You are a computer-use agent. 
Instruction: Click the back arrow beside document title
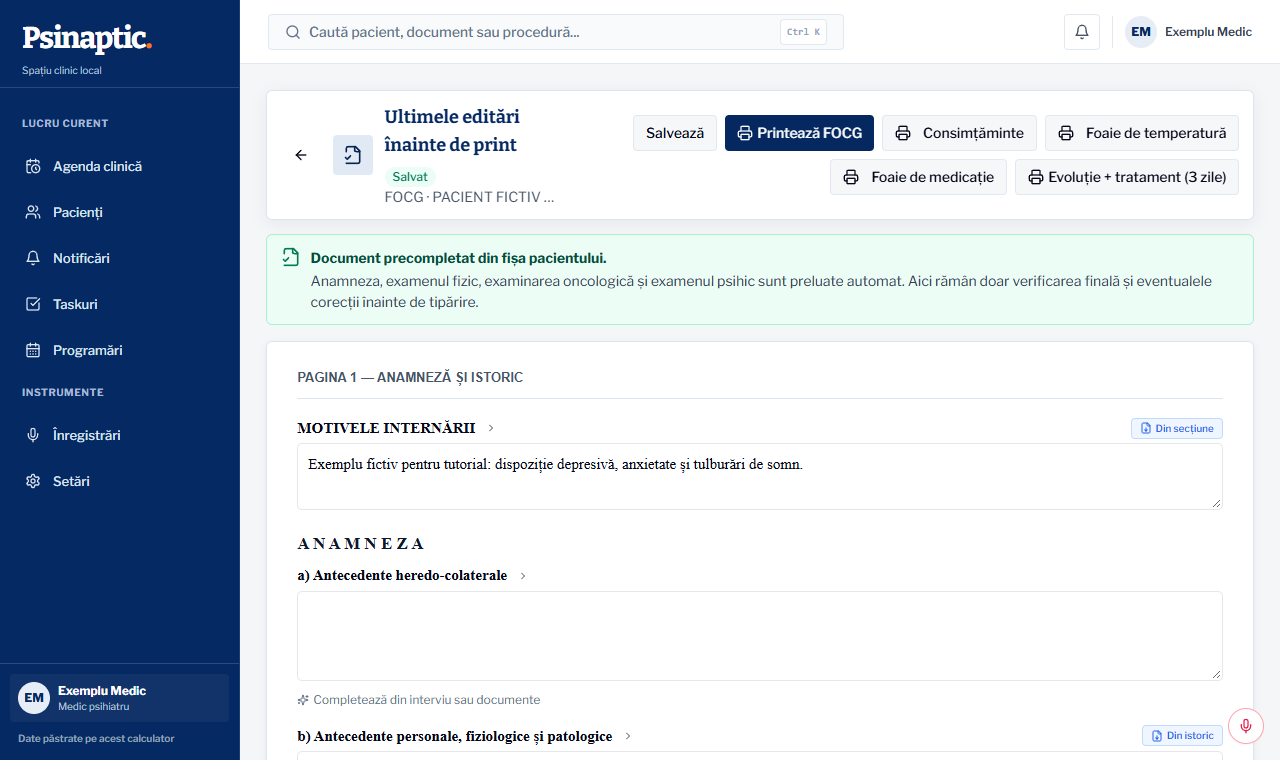click(x=301, y=155)
